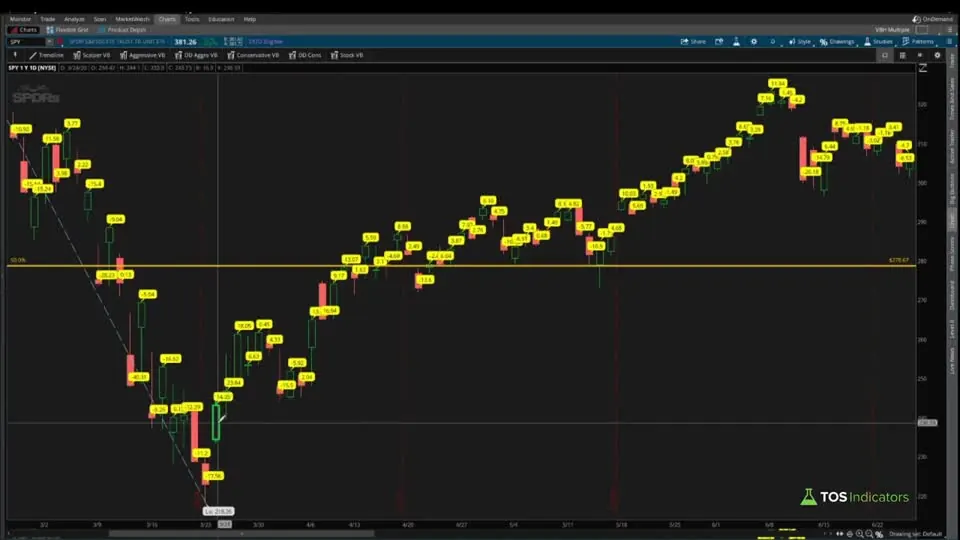960x540 pixels.
Task: Click the chart link color icon beside symbol
Action: 60,42
